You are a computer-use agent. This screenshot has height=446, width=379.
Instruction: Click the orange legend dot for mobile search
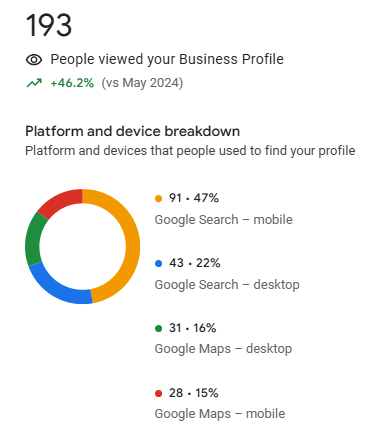click(x=159, y=198)
